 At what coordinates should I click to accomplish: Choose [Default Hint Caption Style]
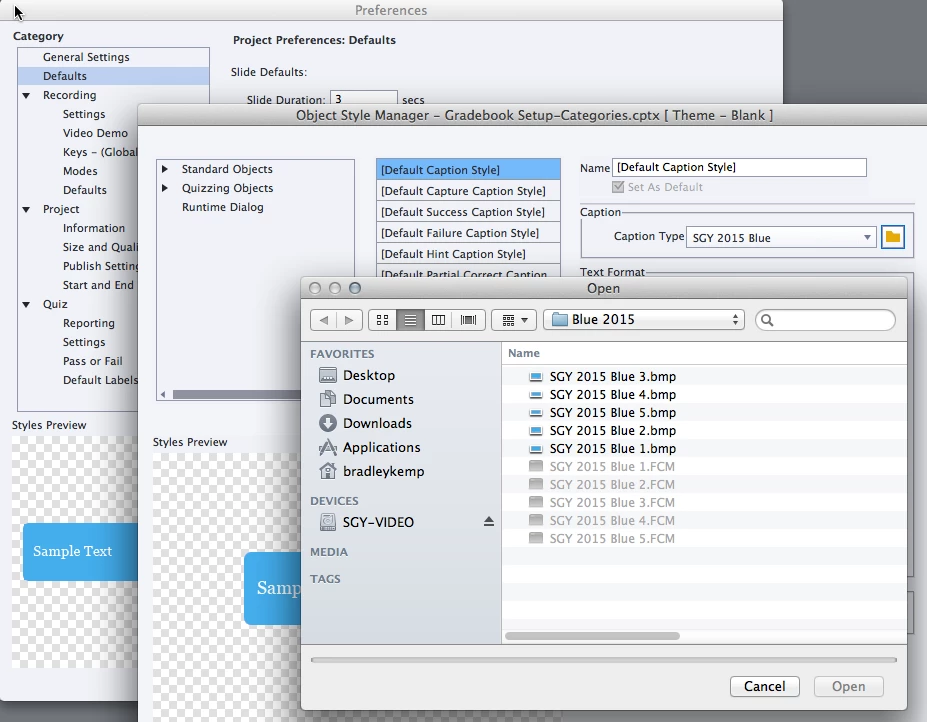468,254
